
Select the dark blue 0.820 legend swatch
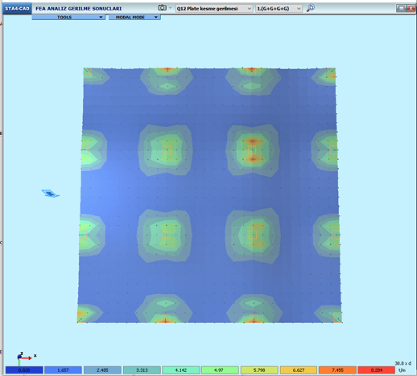(24, 370)
